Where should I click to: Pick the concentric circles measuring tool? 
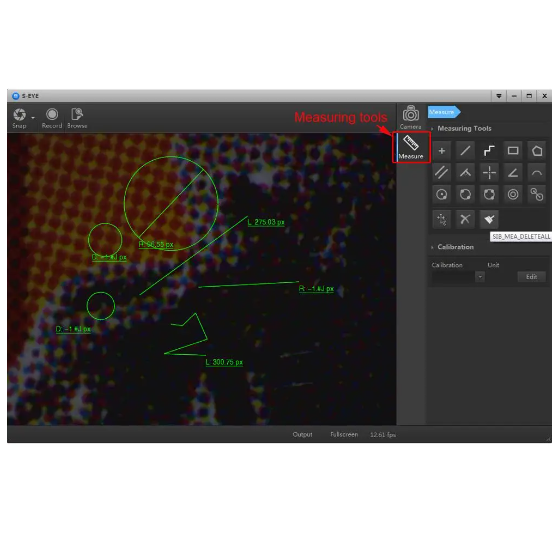coord(513,194)
